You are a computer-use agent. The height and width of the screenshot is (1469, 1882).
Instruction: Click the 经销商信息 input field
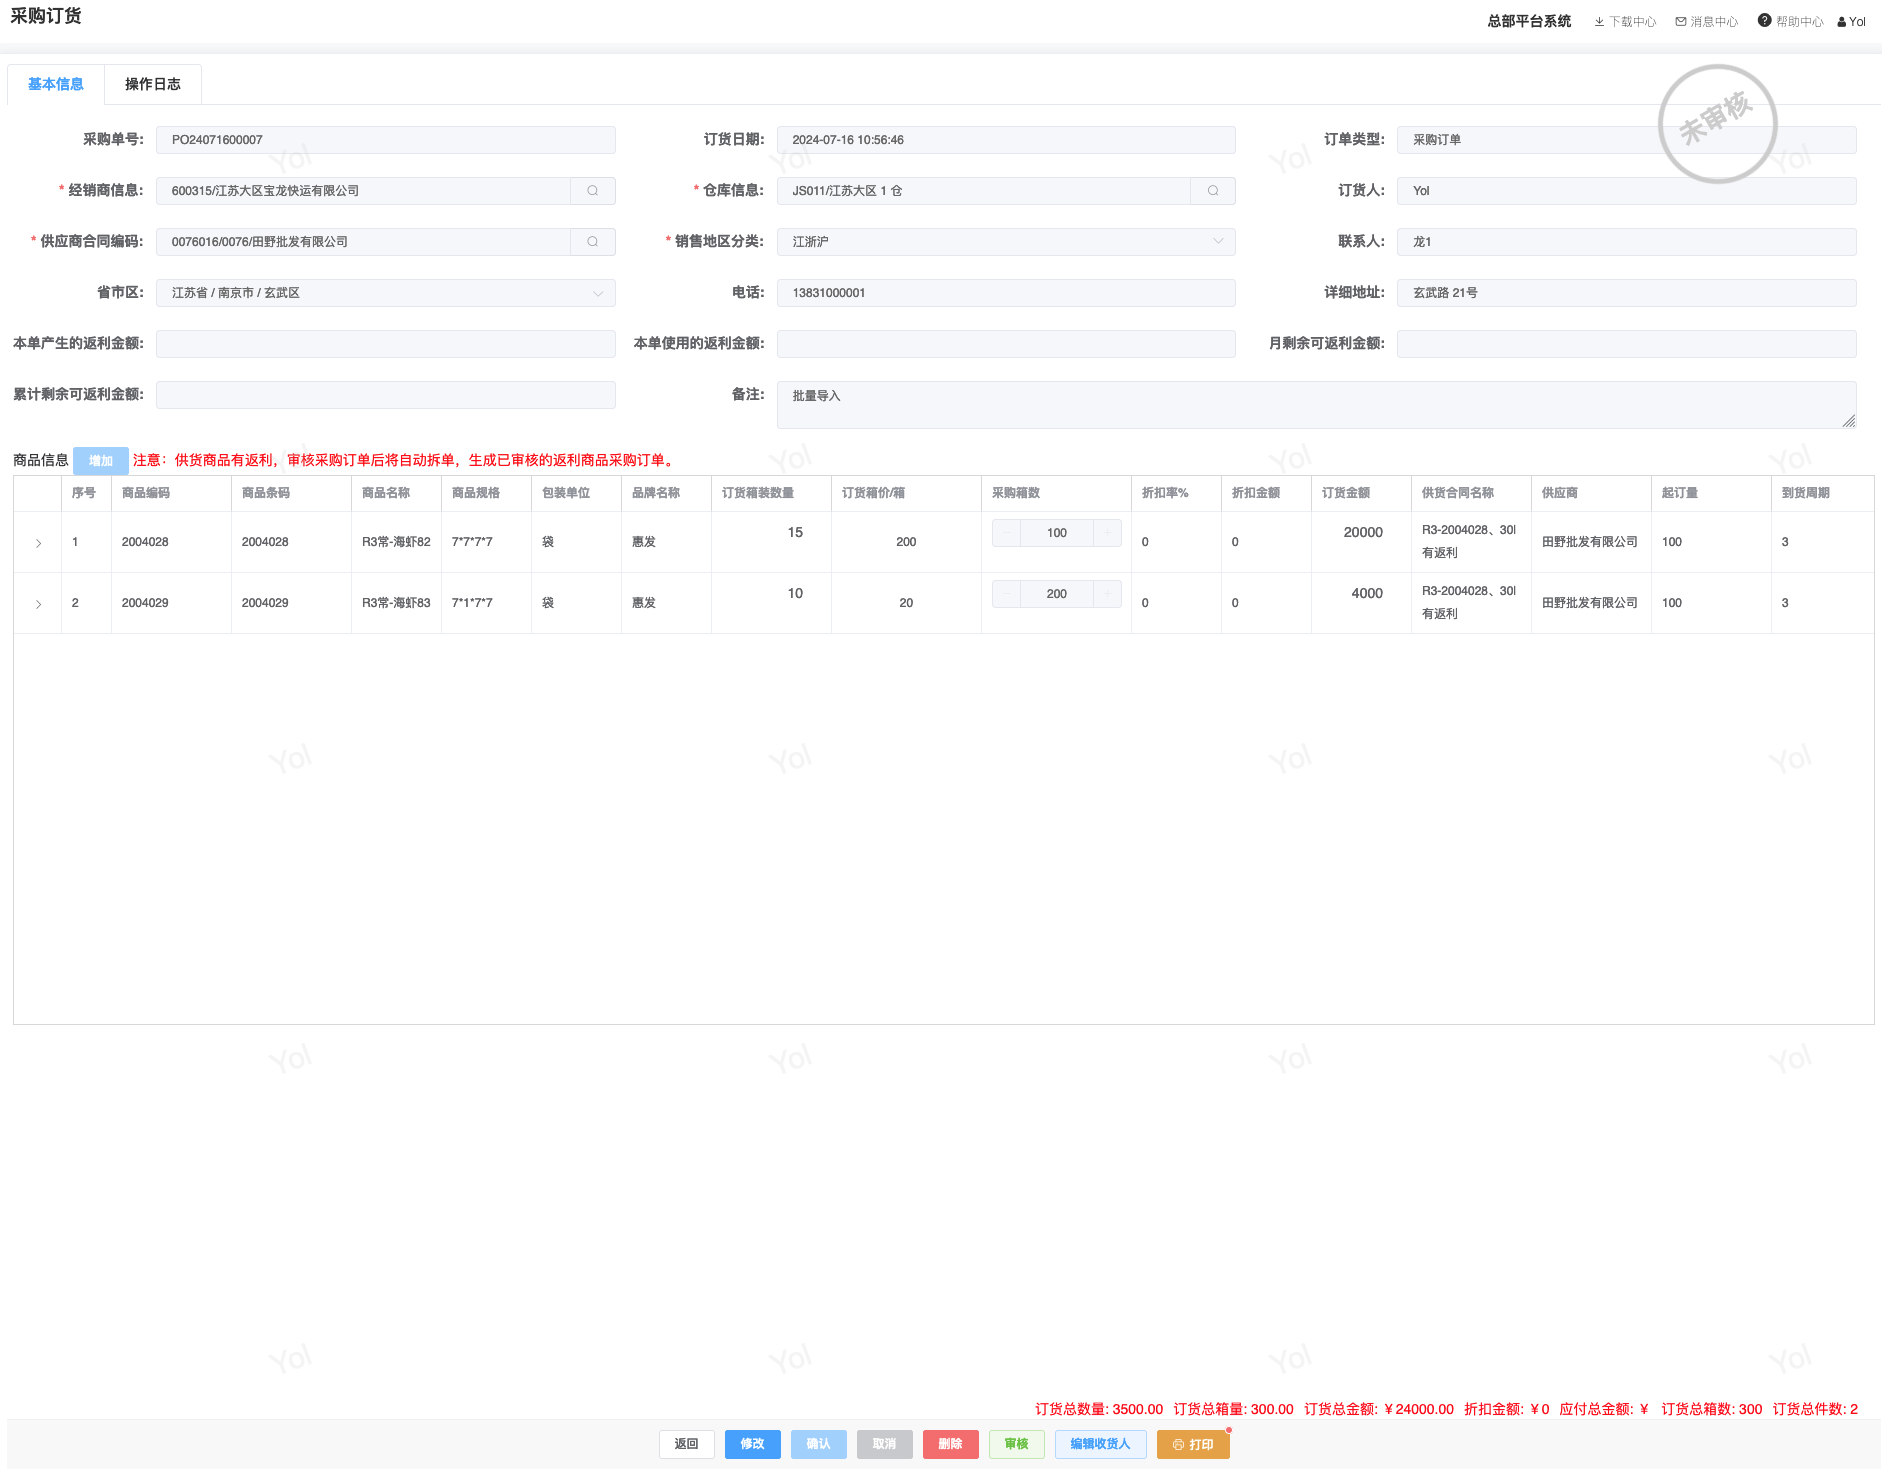[x=364, y=191]
